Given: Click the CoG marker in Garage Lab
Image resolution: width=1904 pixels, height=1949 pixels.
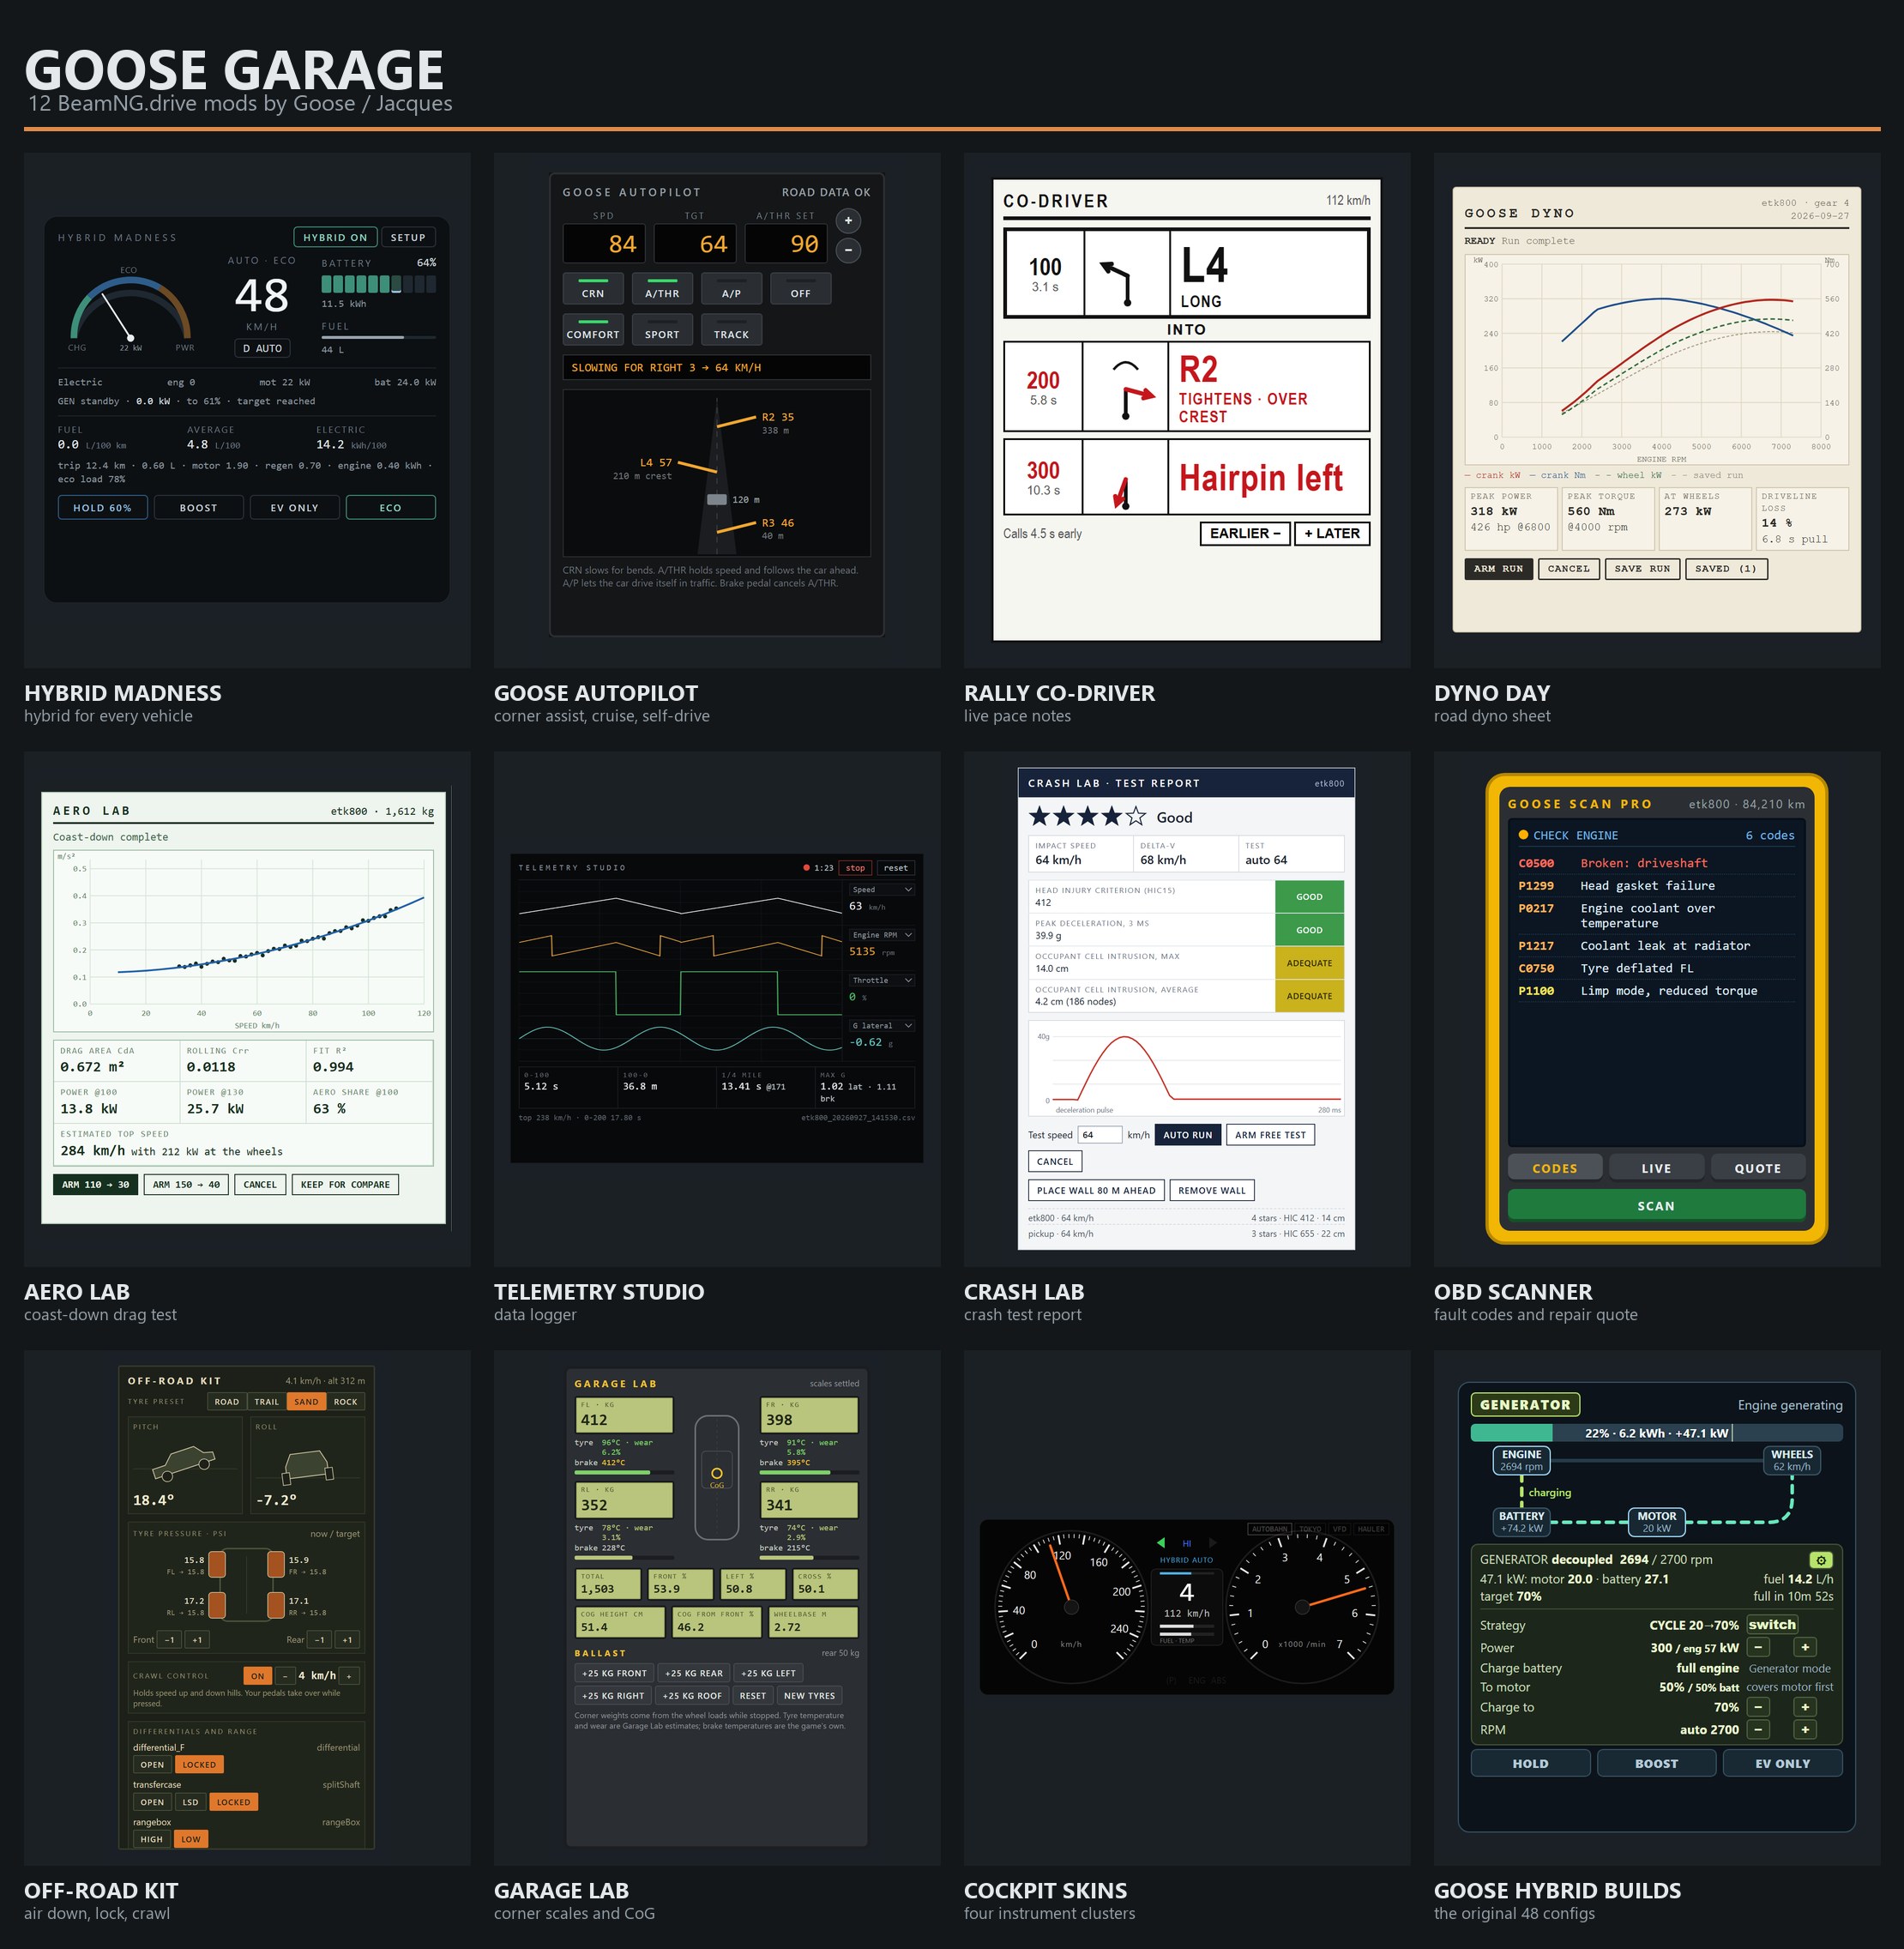Looking at the screenshot, I should click(717, 1473).
